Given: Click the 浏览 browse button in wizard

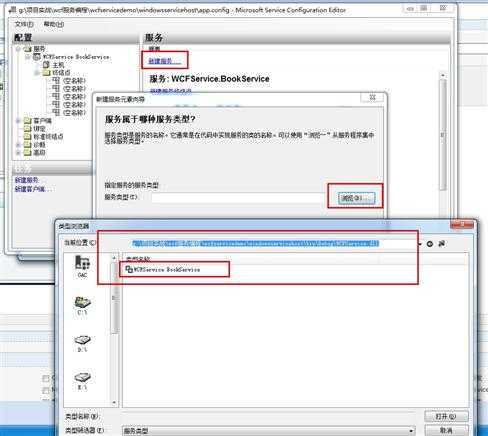Looking at the screenshot, I should point(356,198).
